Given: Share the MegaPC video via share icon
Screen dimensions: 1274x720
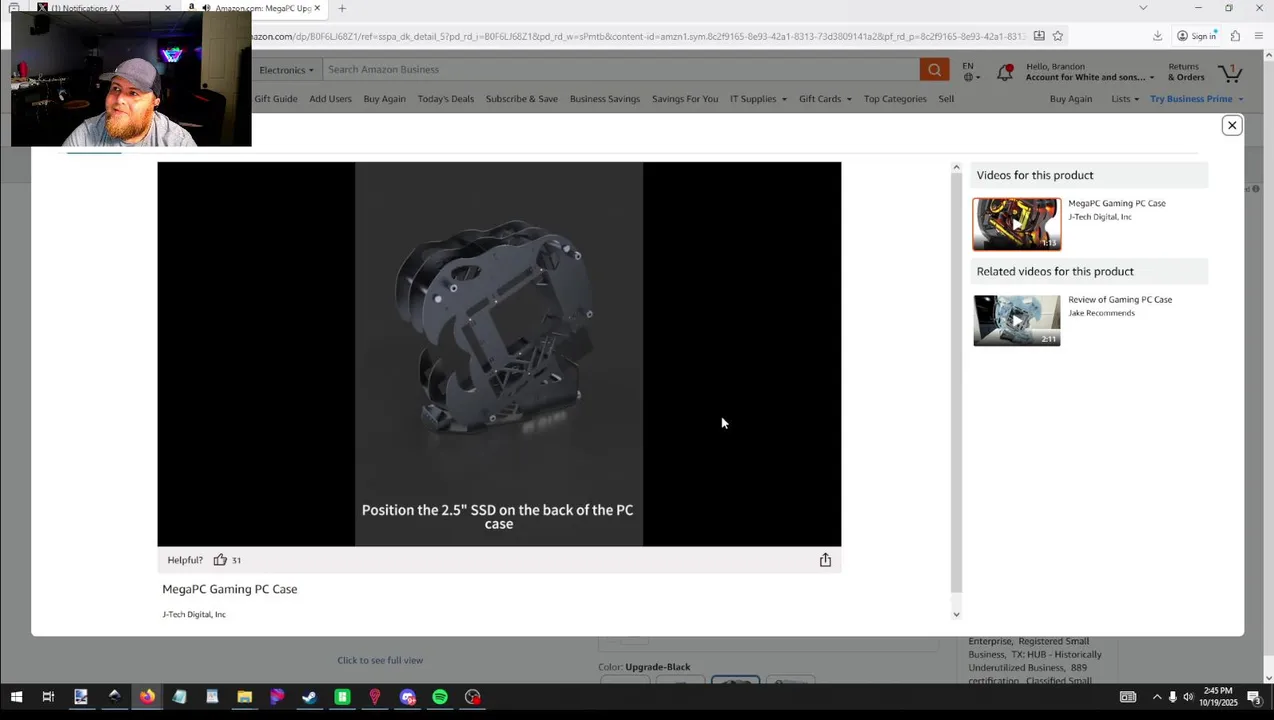Looking at the screenshot, I should pyautogui.click(x=825, y=560).
